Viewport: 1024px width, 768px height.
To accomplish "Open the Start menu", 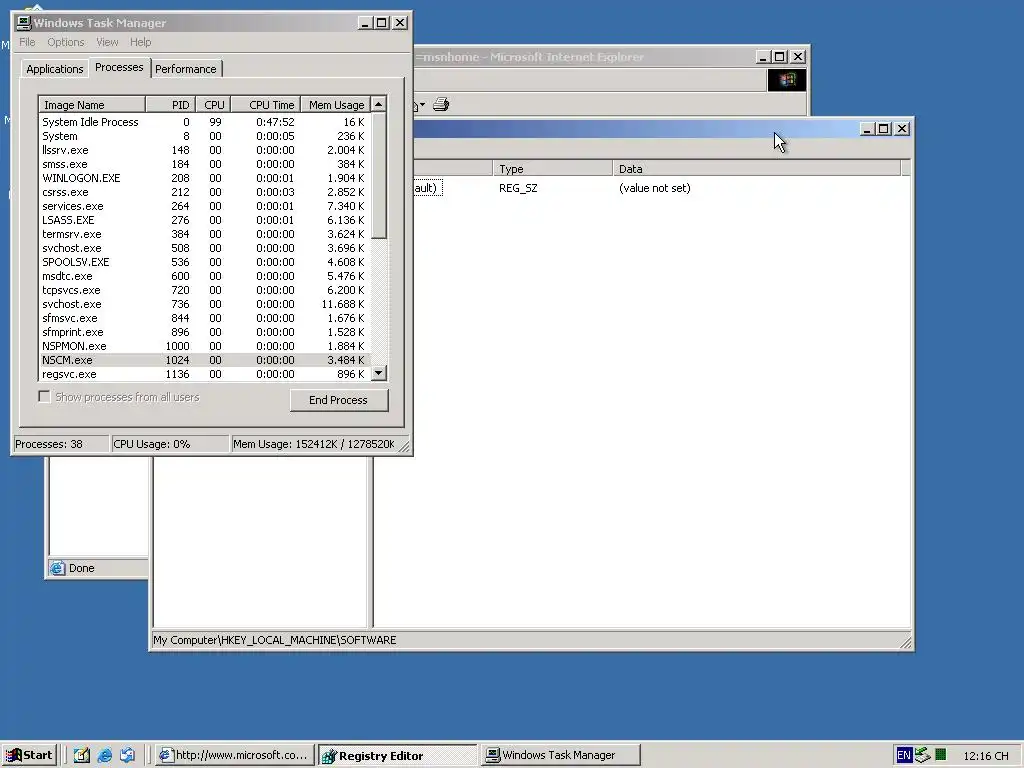I will pos(29,756).
